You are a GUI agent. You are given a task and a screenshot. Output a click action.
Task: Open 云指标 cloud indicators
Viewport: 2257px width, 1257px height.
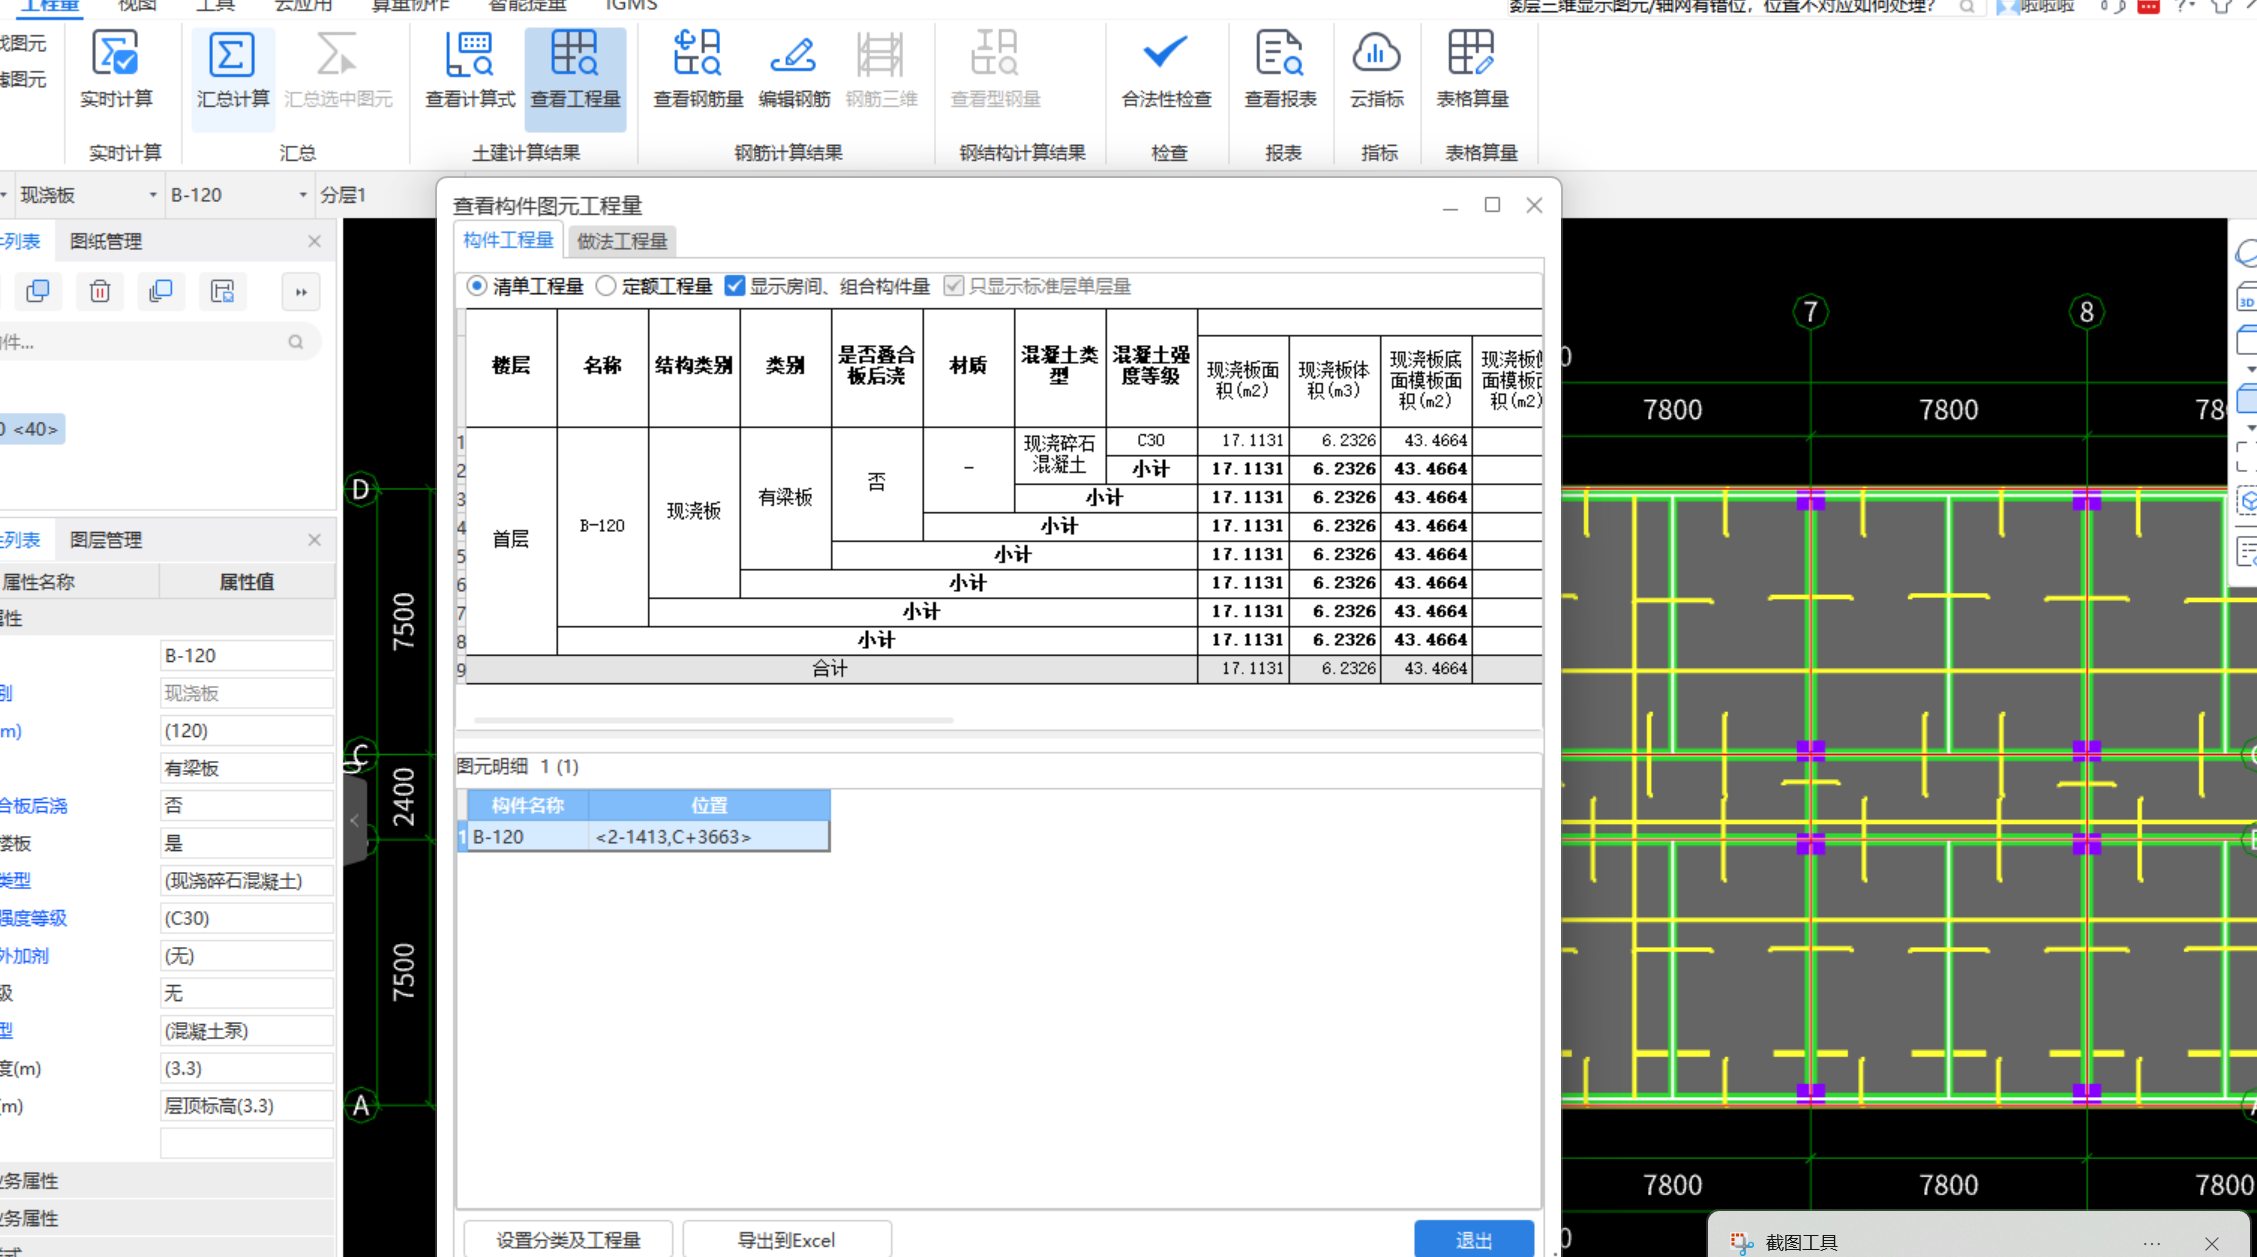click(x=1376, y=70)
